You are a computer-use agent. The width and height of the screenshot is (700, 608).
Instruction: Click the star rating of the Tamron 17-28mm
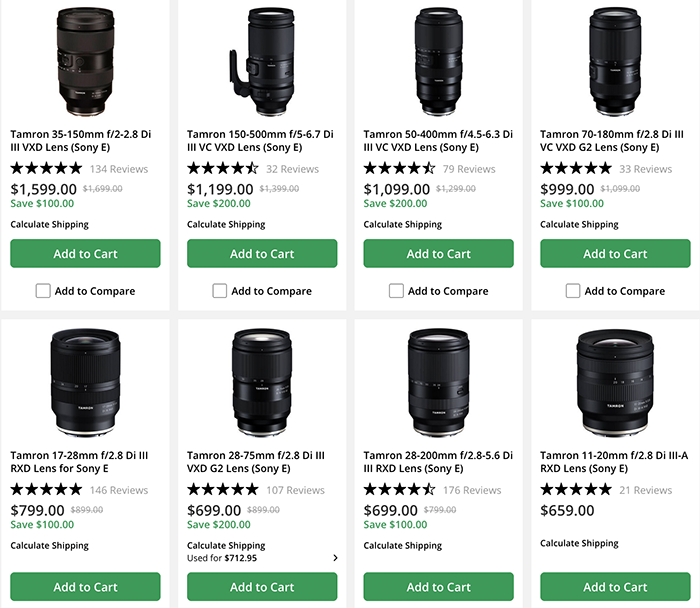46,490
